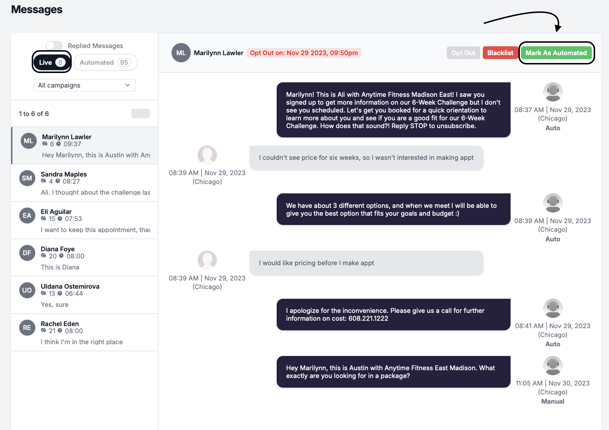Open Marilynn Lawler conversation in list
The image size is (609, 430).
[85, 146]
